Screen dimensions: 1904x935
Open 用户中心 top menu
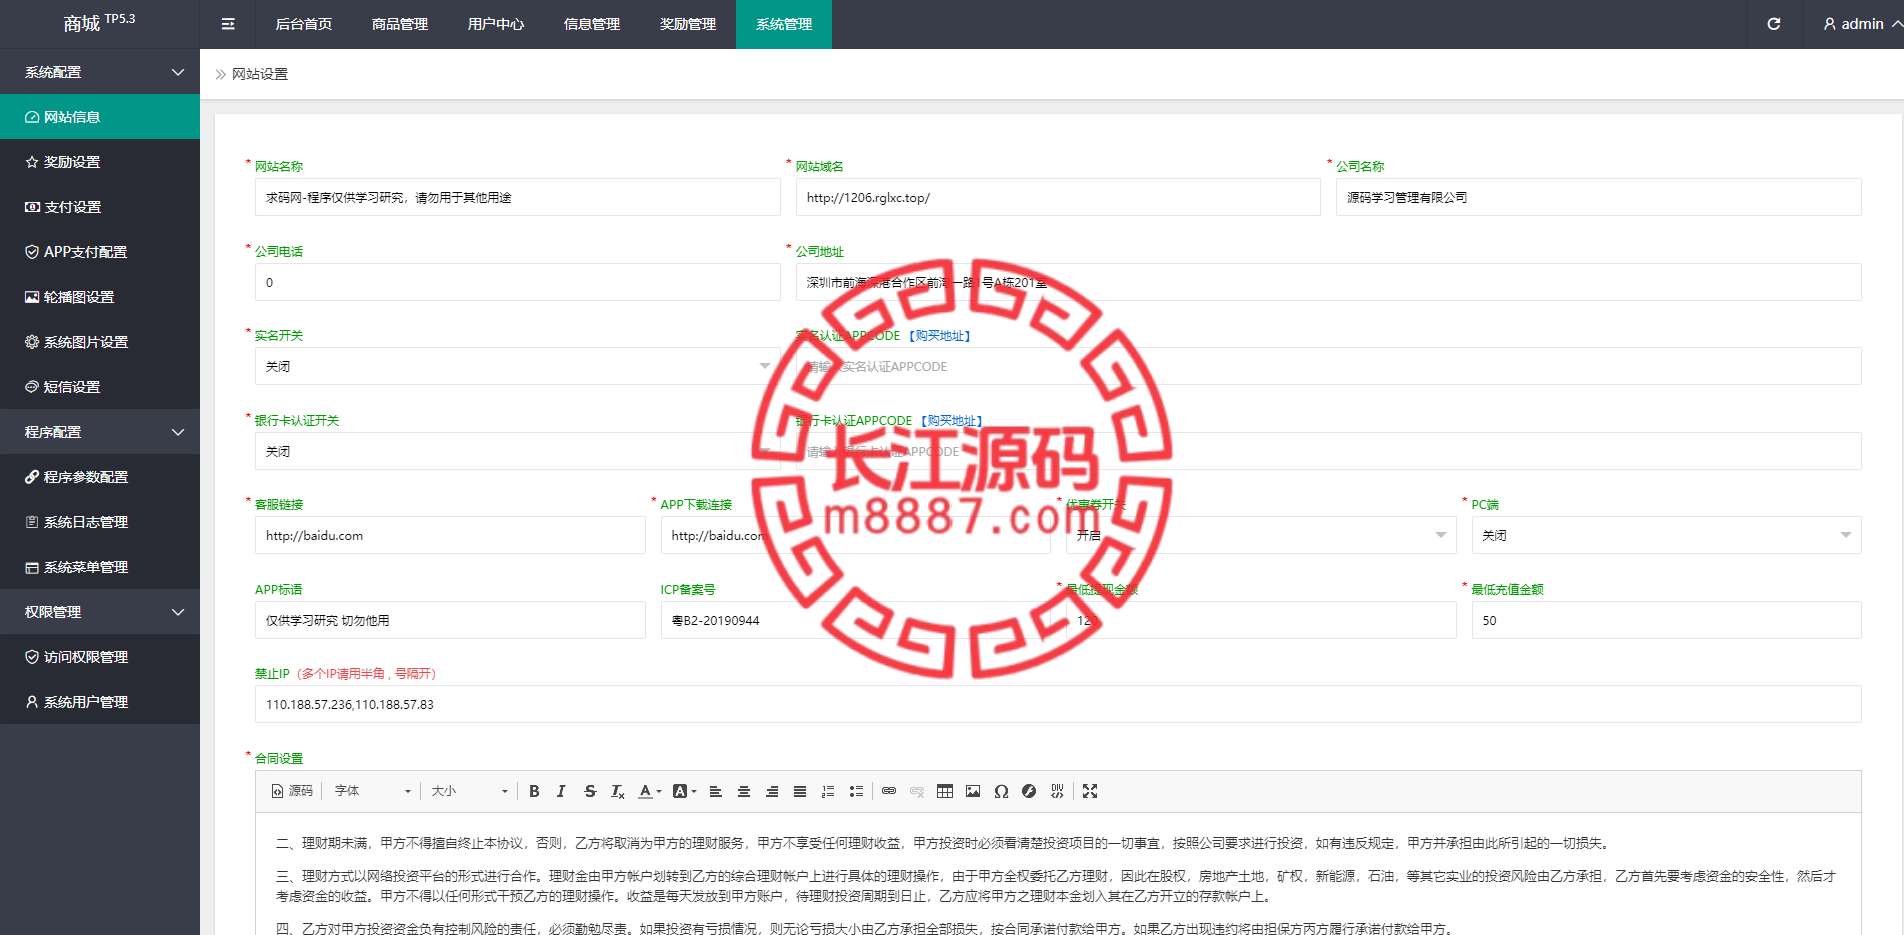tap(496, 24)
